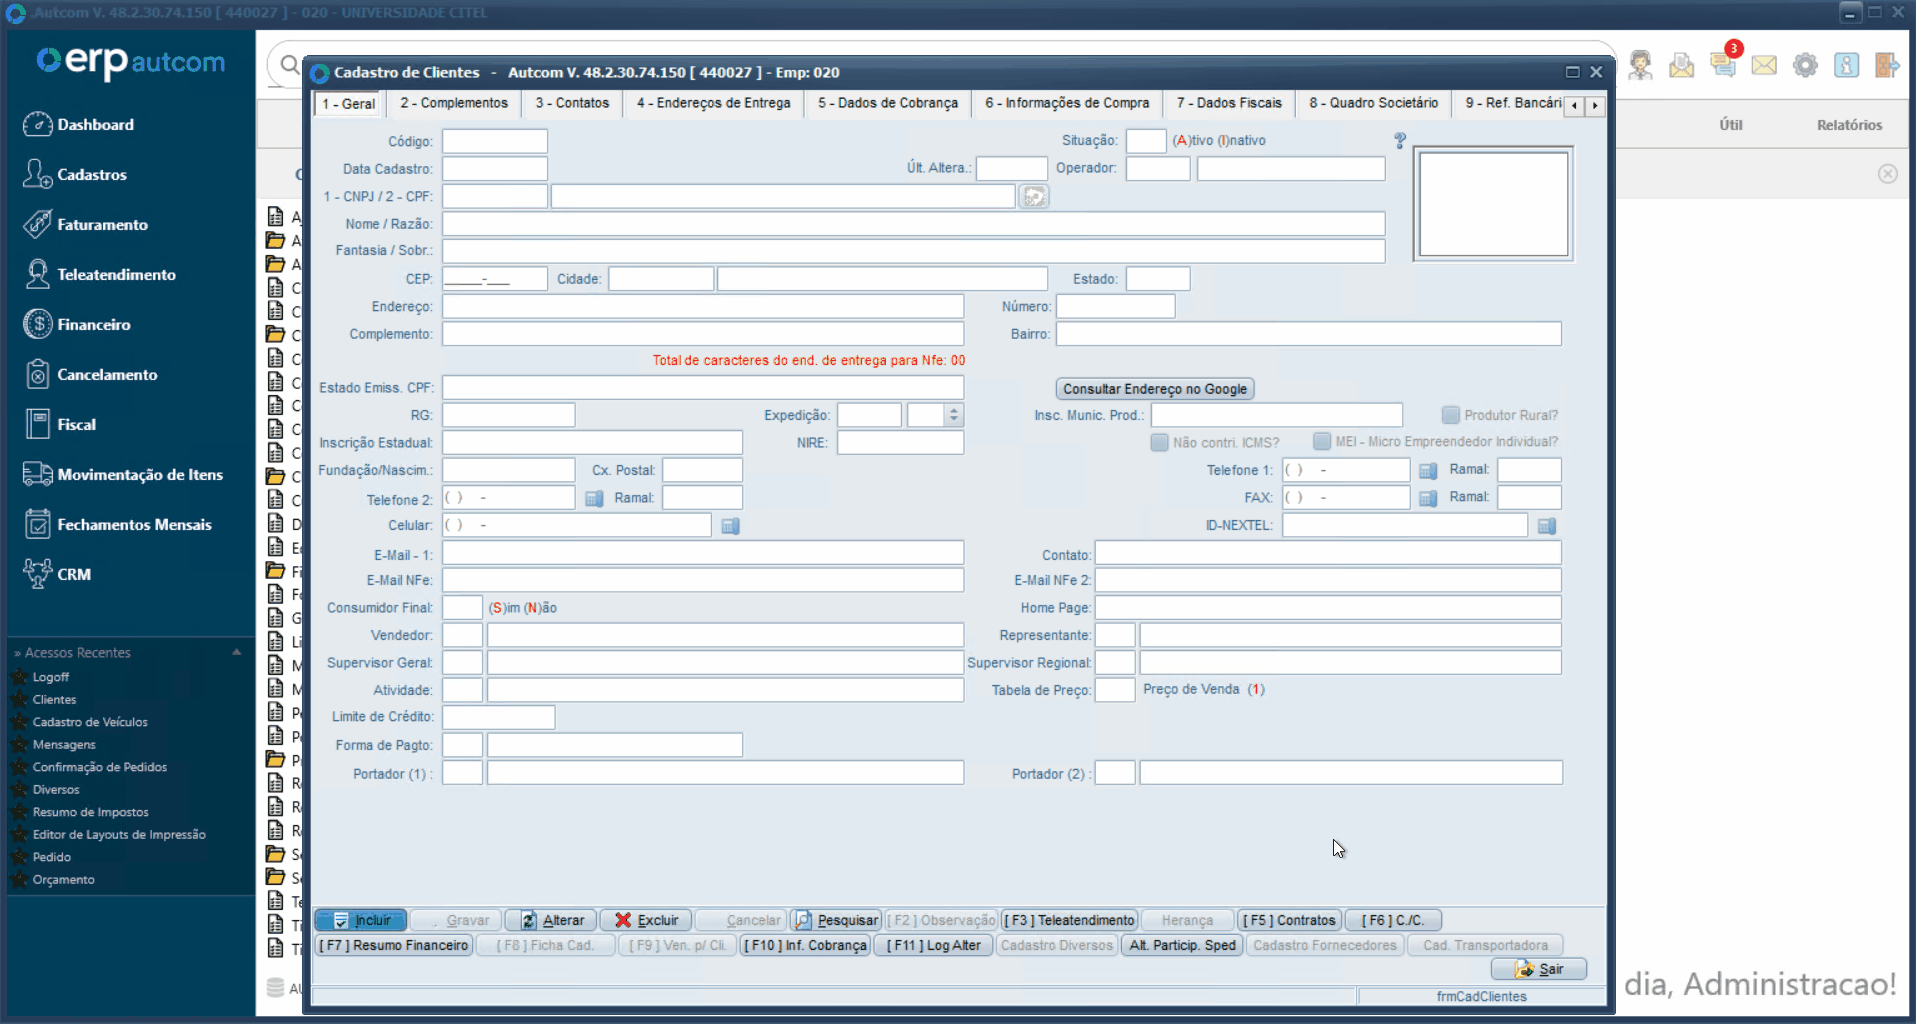Click the support agent icon in top bar

point(1640,66)
